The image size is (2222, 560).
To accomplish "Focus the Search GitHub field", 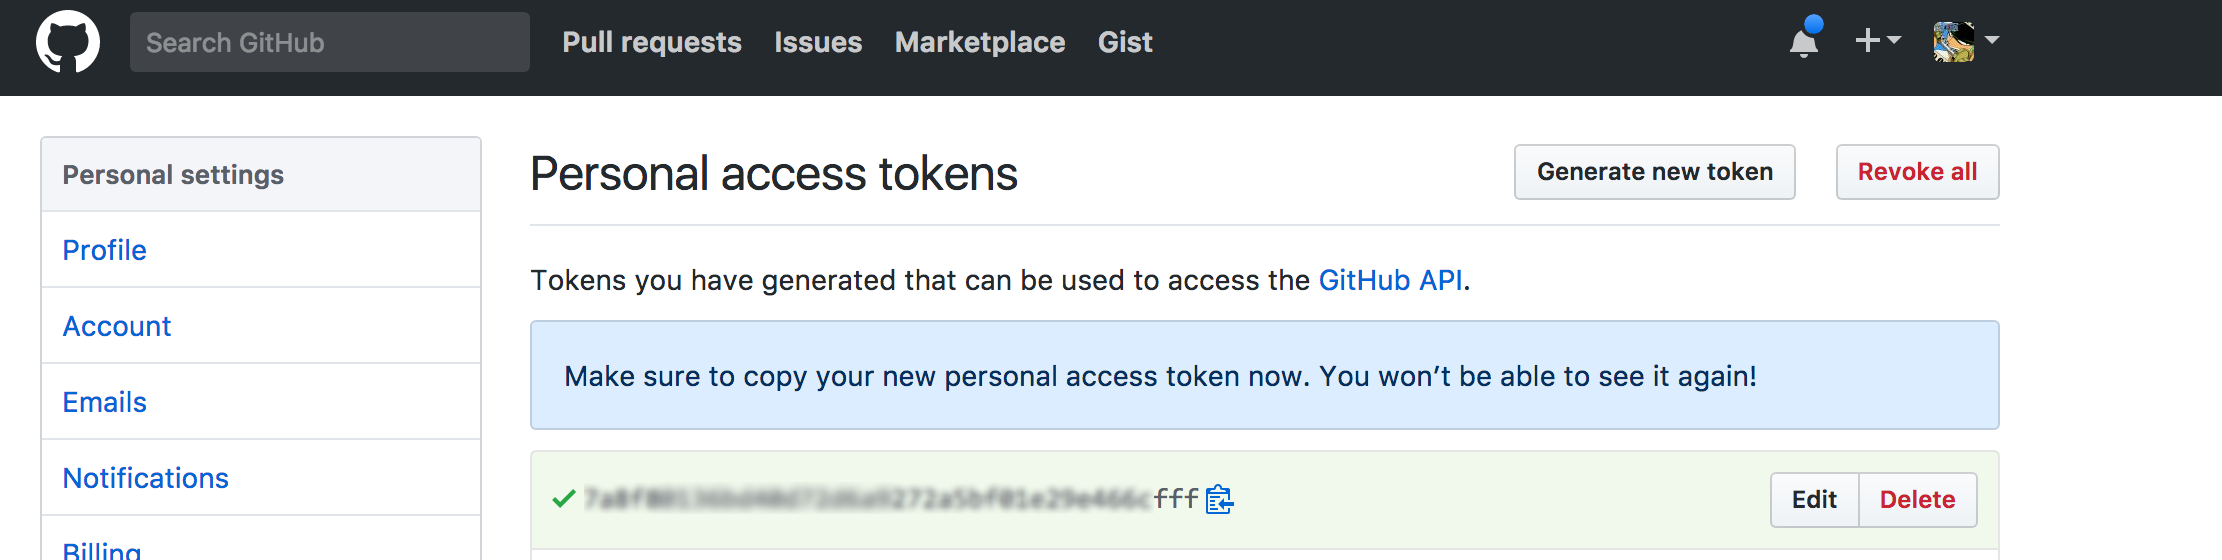I will pos(330,42).
